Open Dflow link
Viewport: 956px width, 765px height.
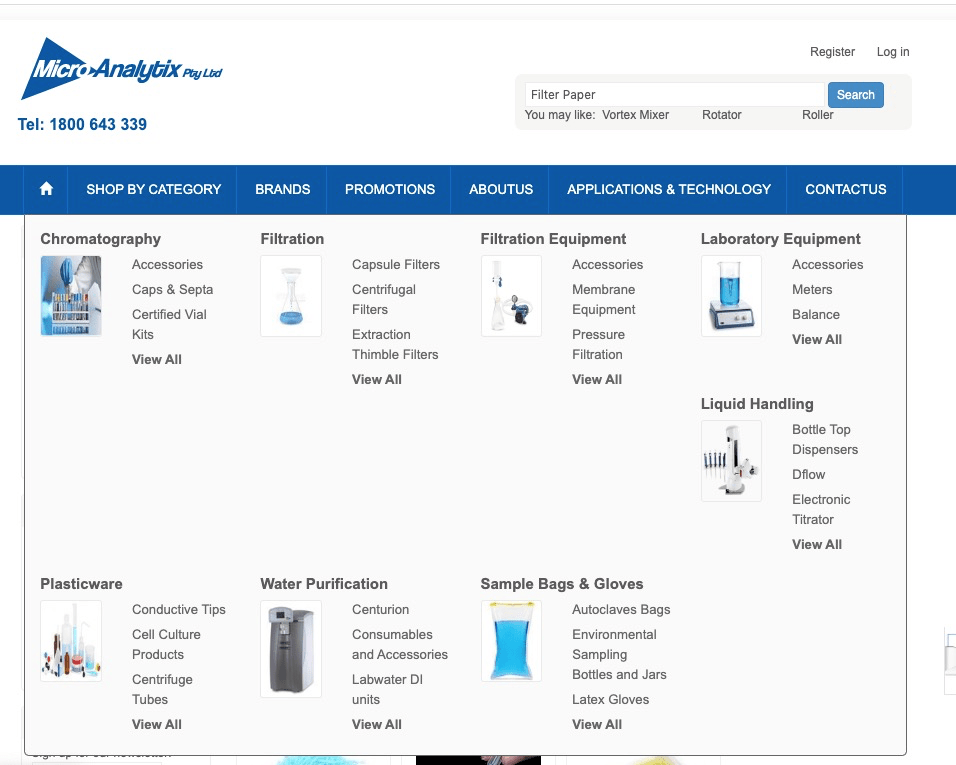[x=808, y=474]
